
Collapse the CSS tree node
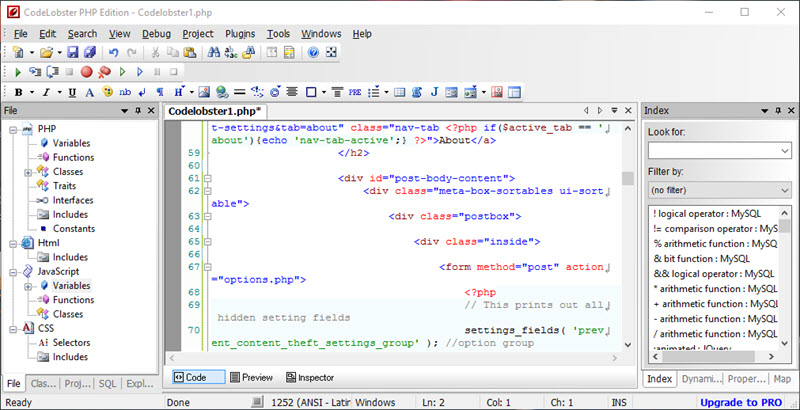tap(13, 329)
